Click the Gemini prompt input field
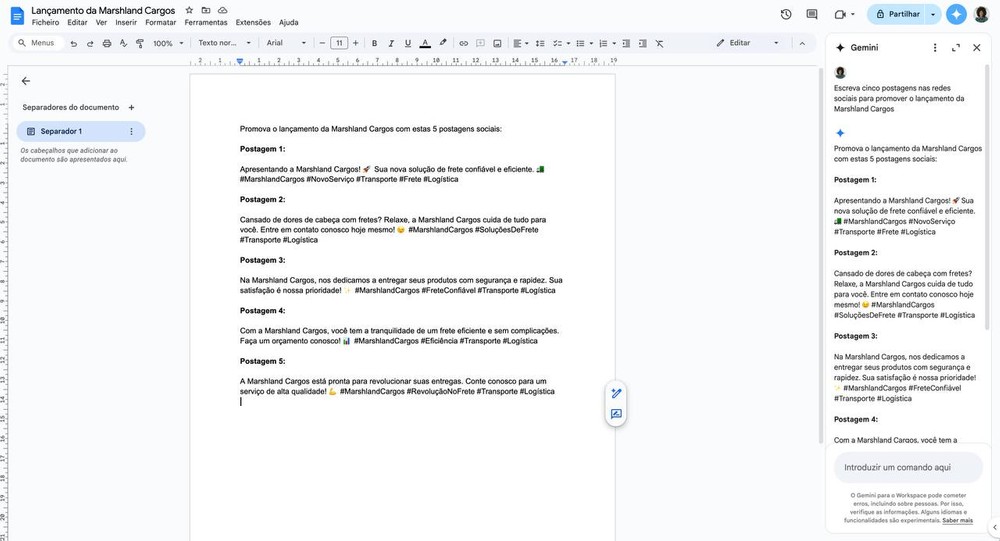 click(908, 468)
